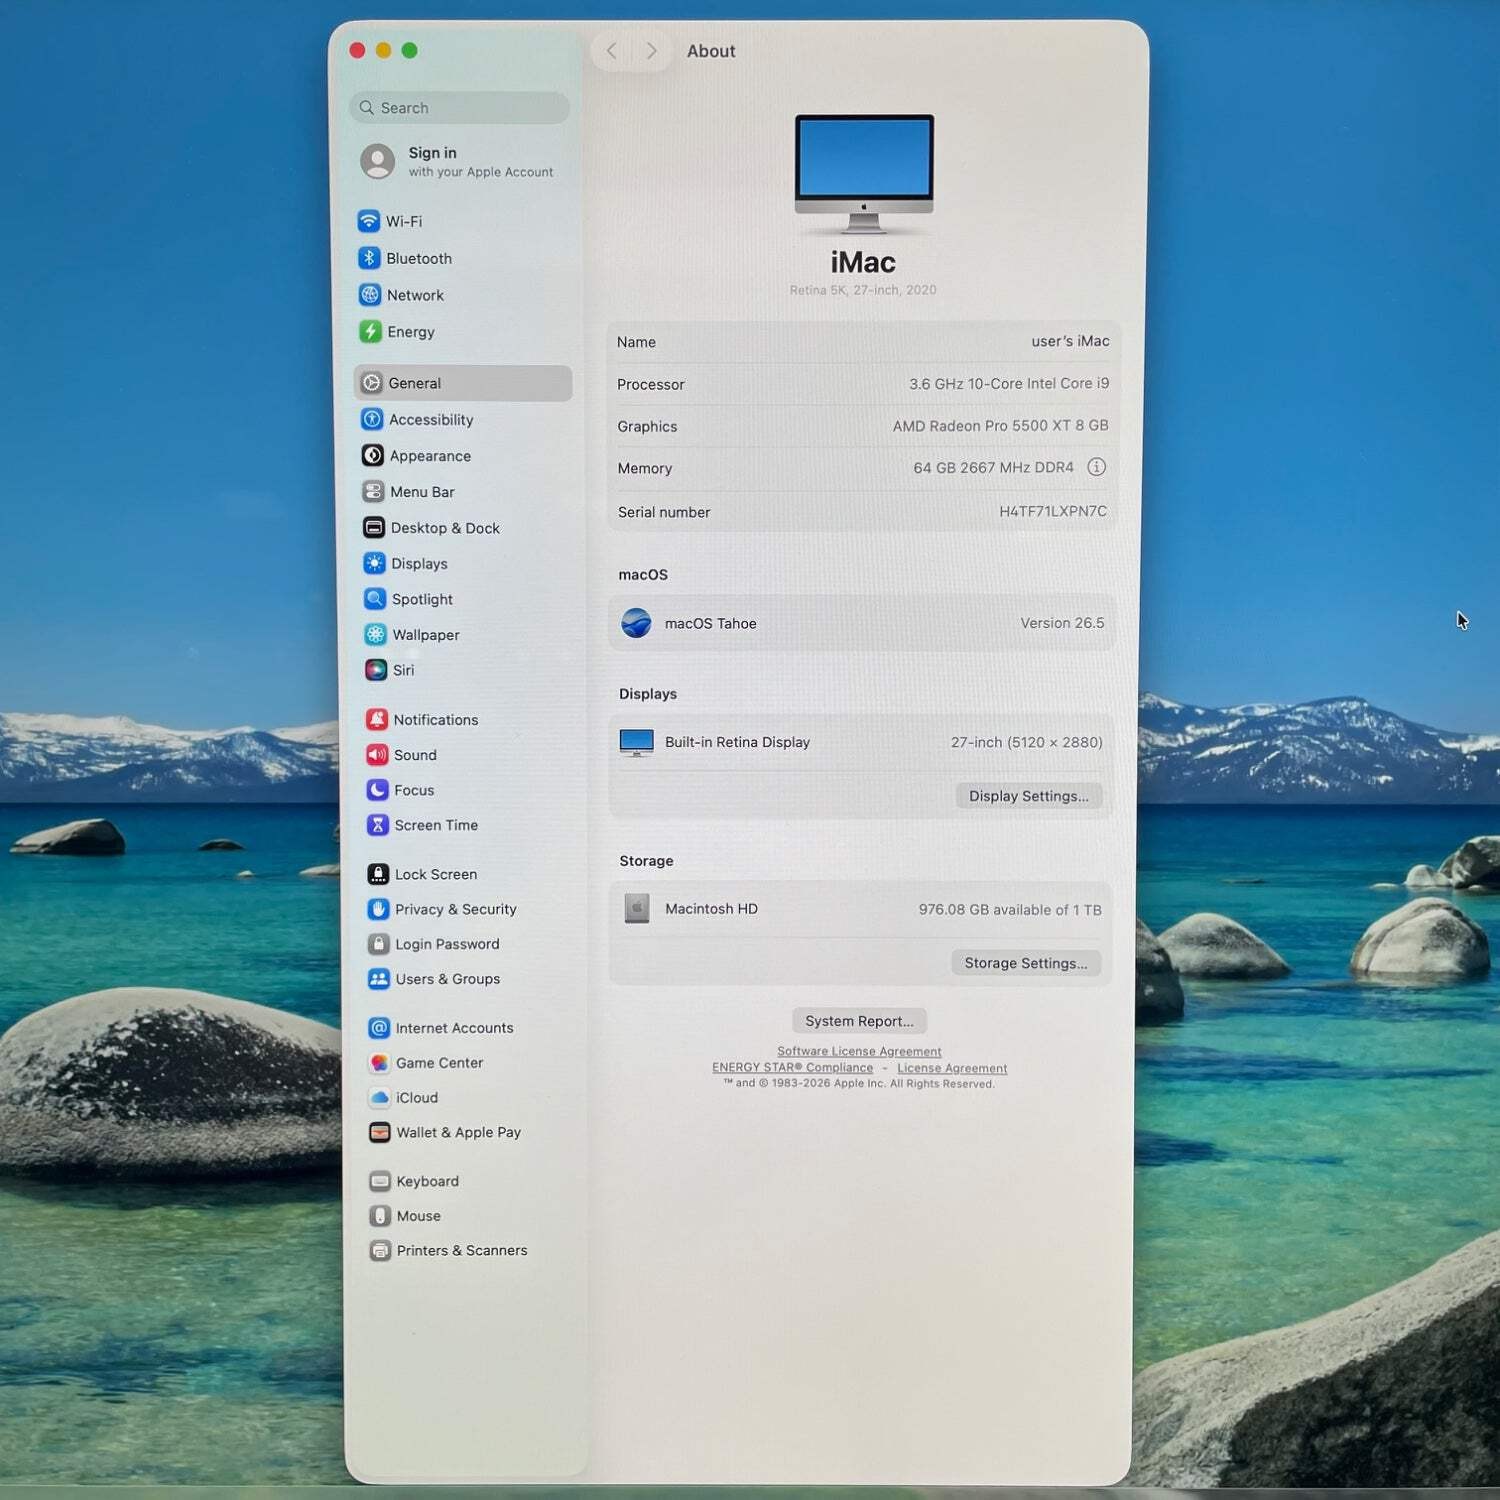Open Siri icon in sidebar
Image resolution: width=1500 pixels, height=1500 pixels.
[376, 670]
